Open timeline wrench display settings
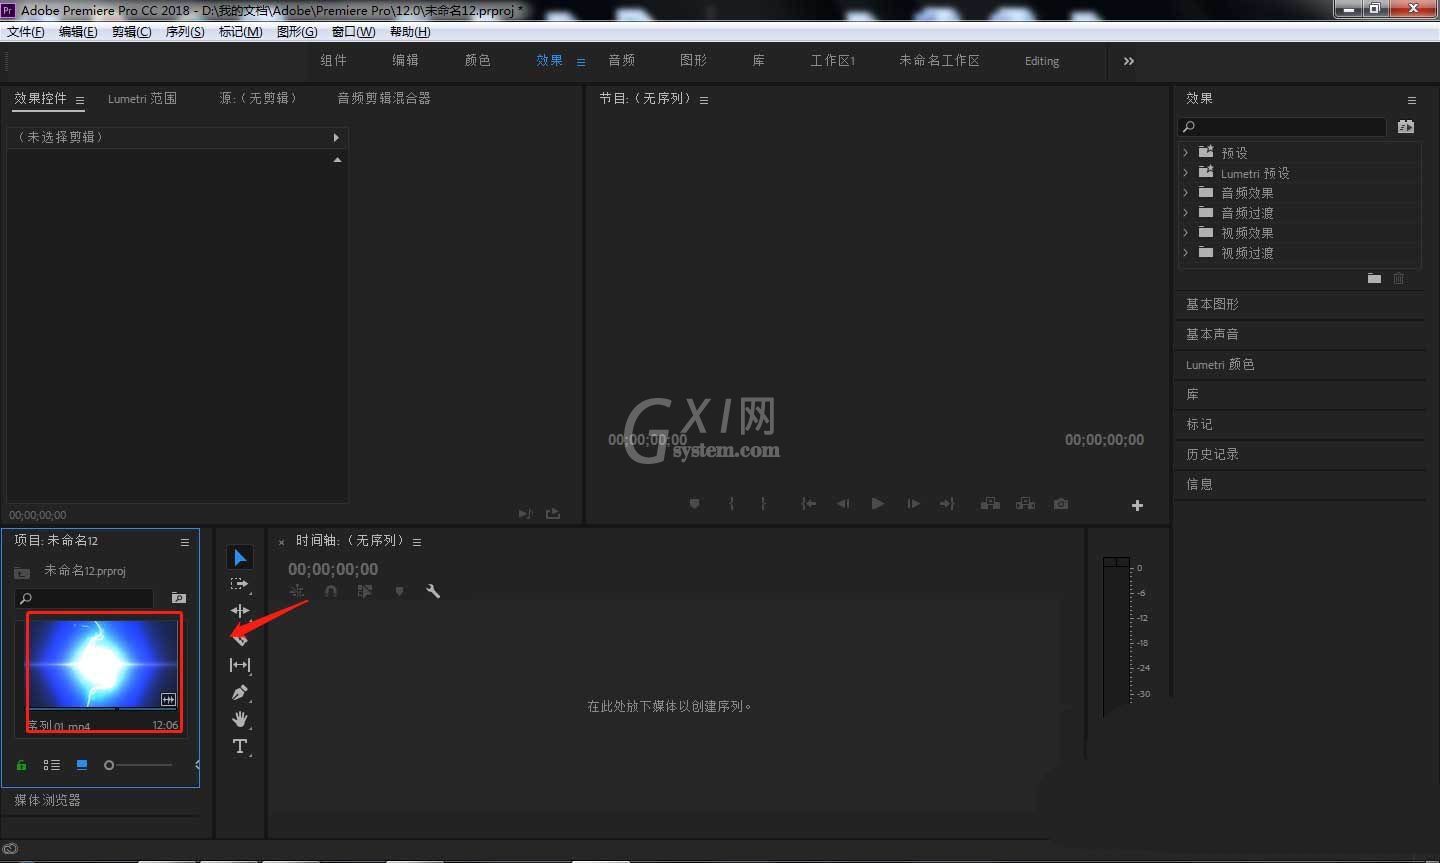The height and width of the screenshot is (863, 1440). point(433,591)
